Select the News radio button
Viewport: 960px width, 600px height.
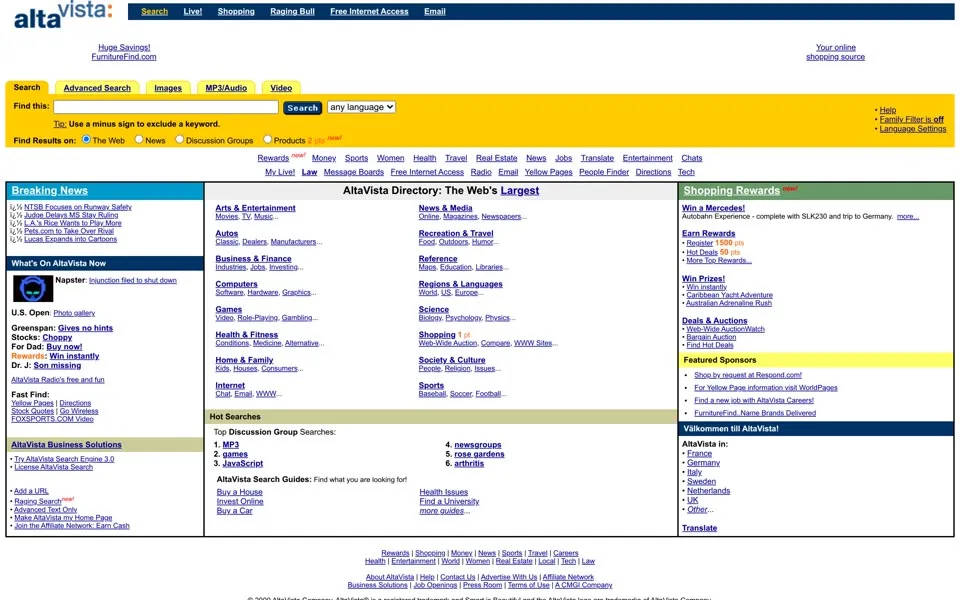pos(139,140)
